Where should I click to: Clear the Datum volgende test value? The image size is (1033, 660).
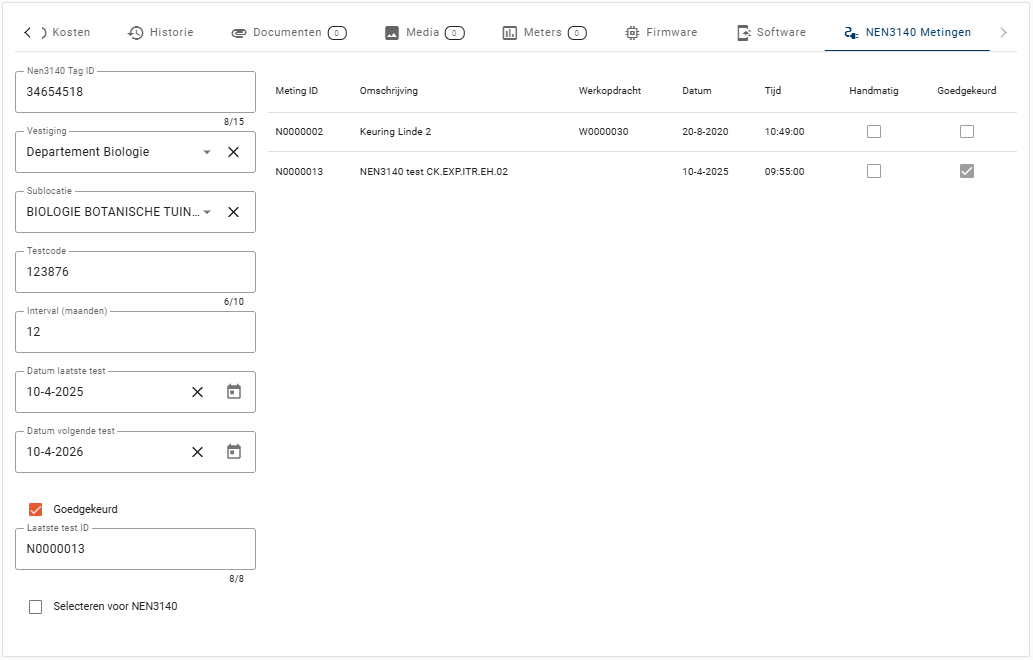coord(197,452)
